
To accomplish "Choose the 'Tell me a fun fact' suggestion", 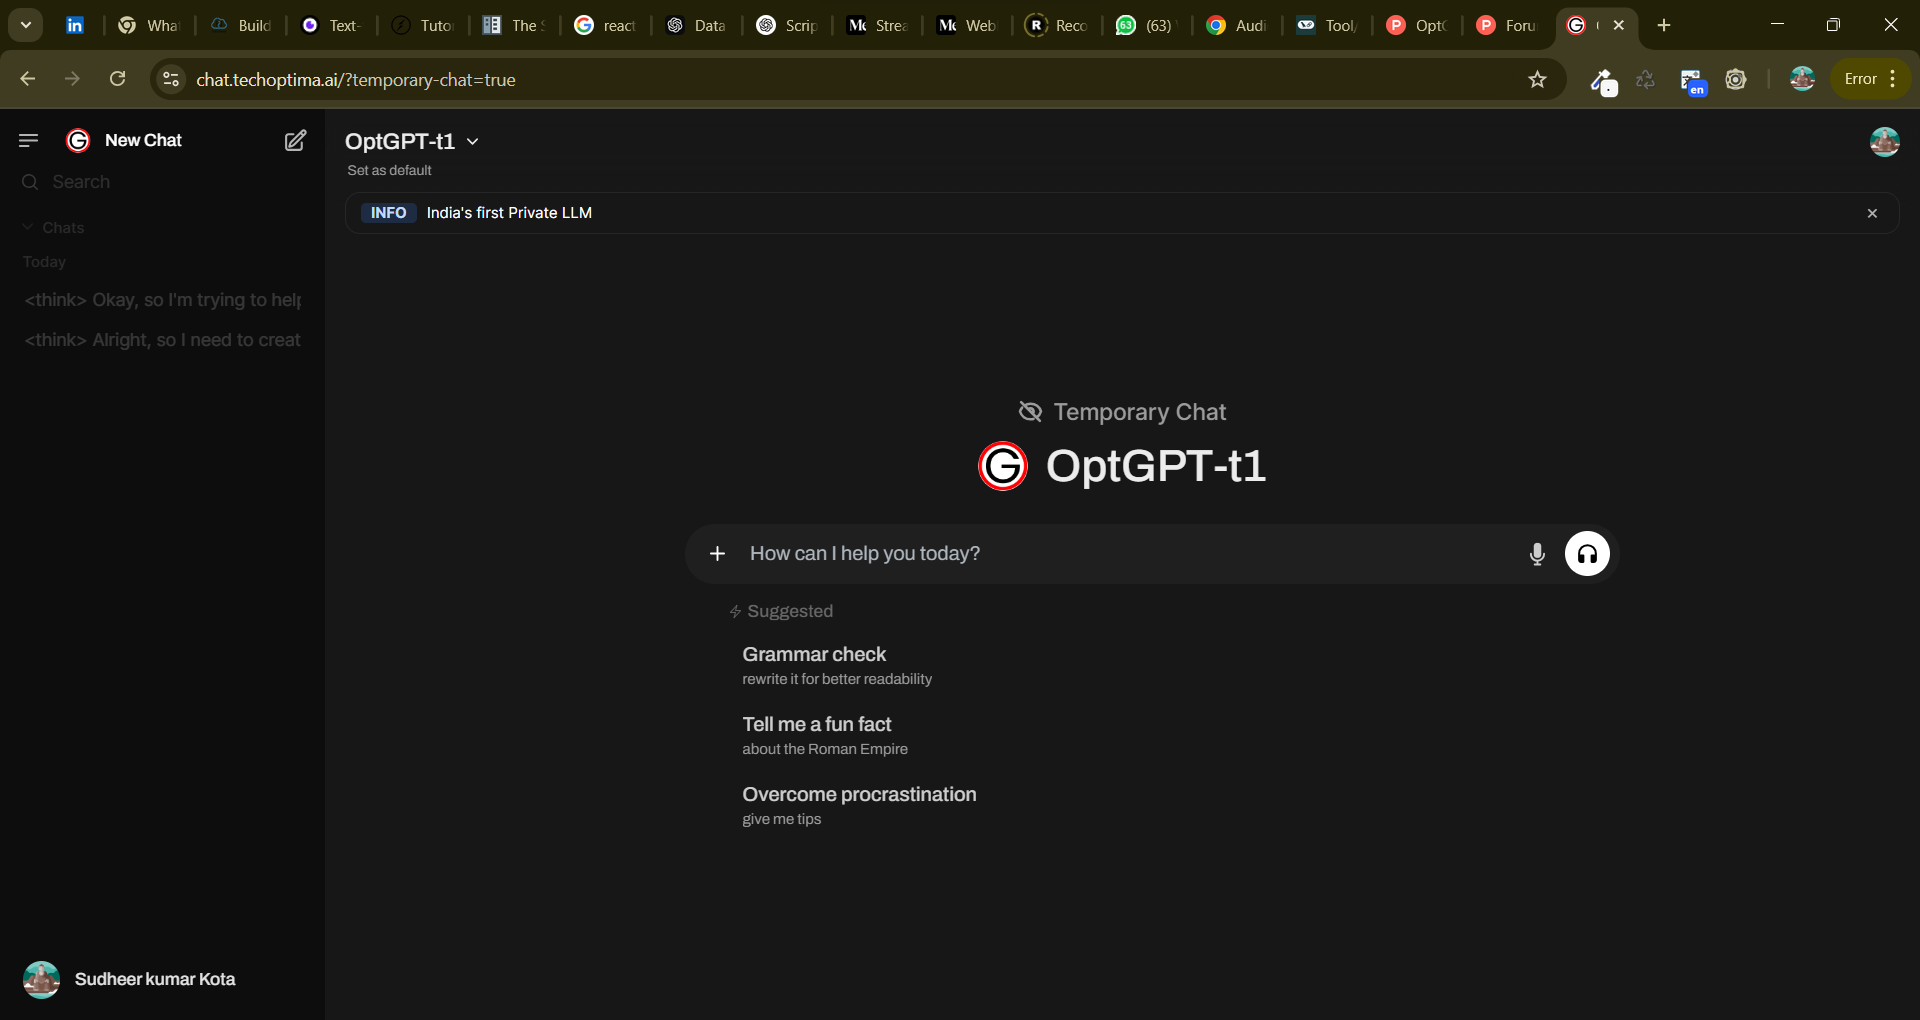I will point(825,735).
